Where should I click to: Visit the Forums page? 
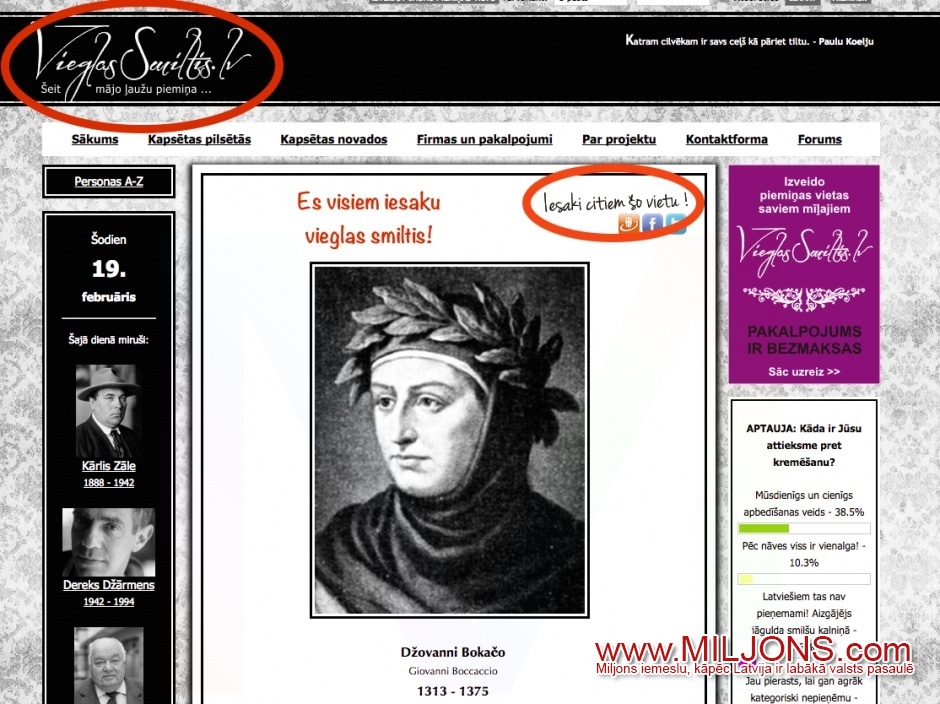point(819,140)
